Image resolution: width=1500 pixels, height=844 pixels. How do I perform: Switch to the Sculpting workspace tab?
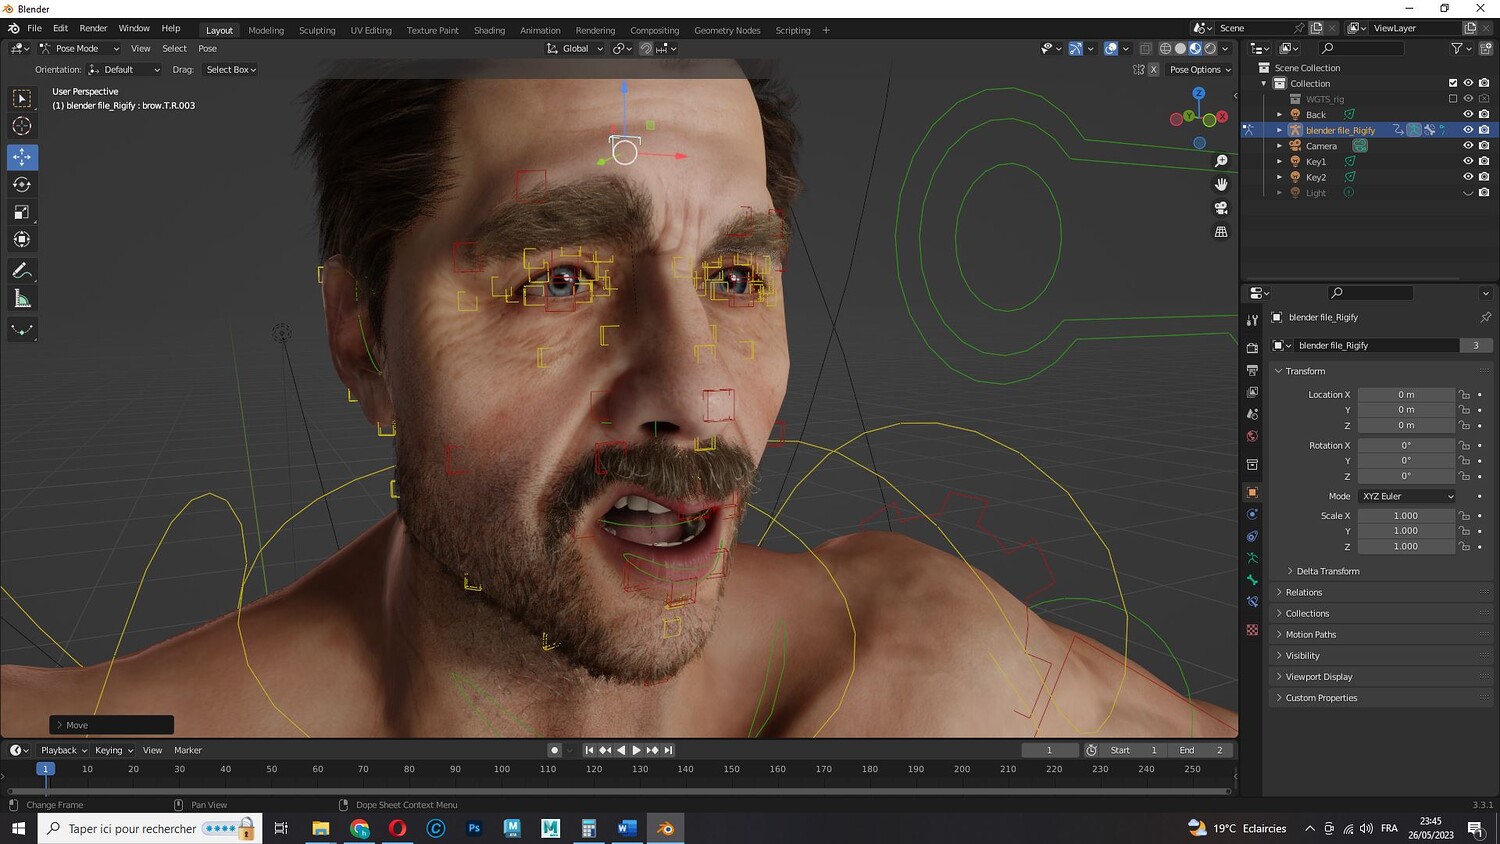[317, 30]
